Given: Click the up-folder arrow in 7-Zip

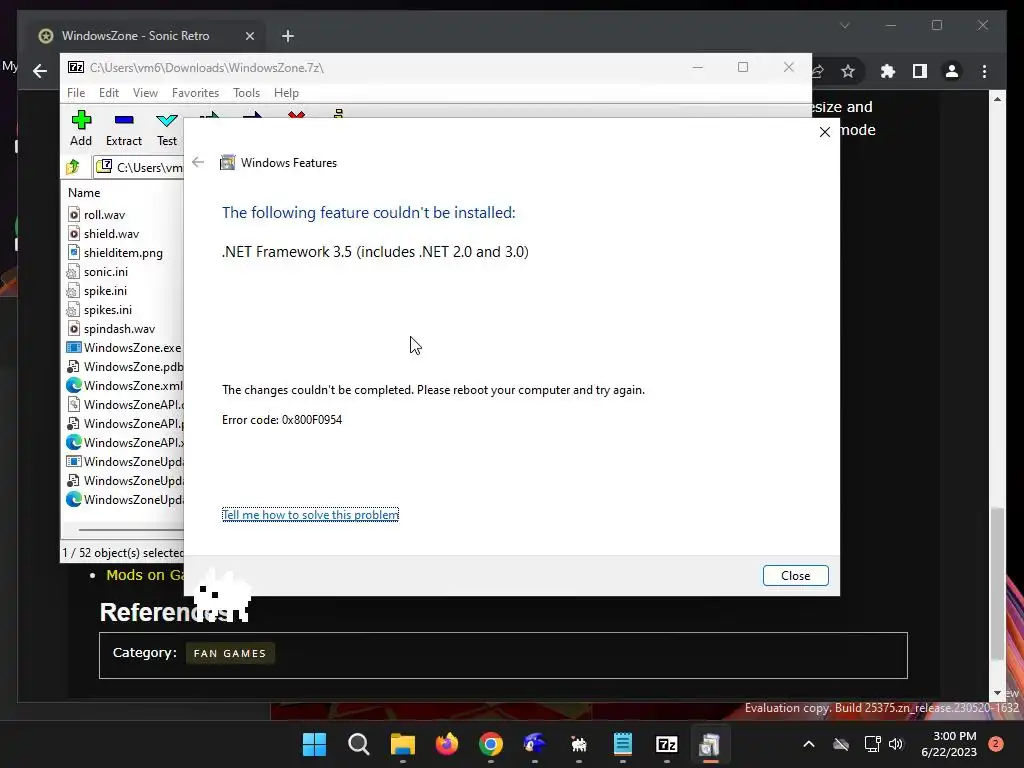Looking at the screenshot, I should pos(73,167).
